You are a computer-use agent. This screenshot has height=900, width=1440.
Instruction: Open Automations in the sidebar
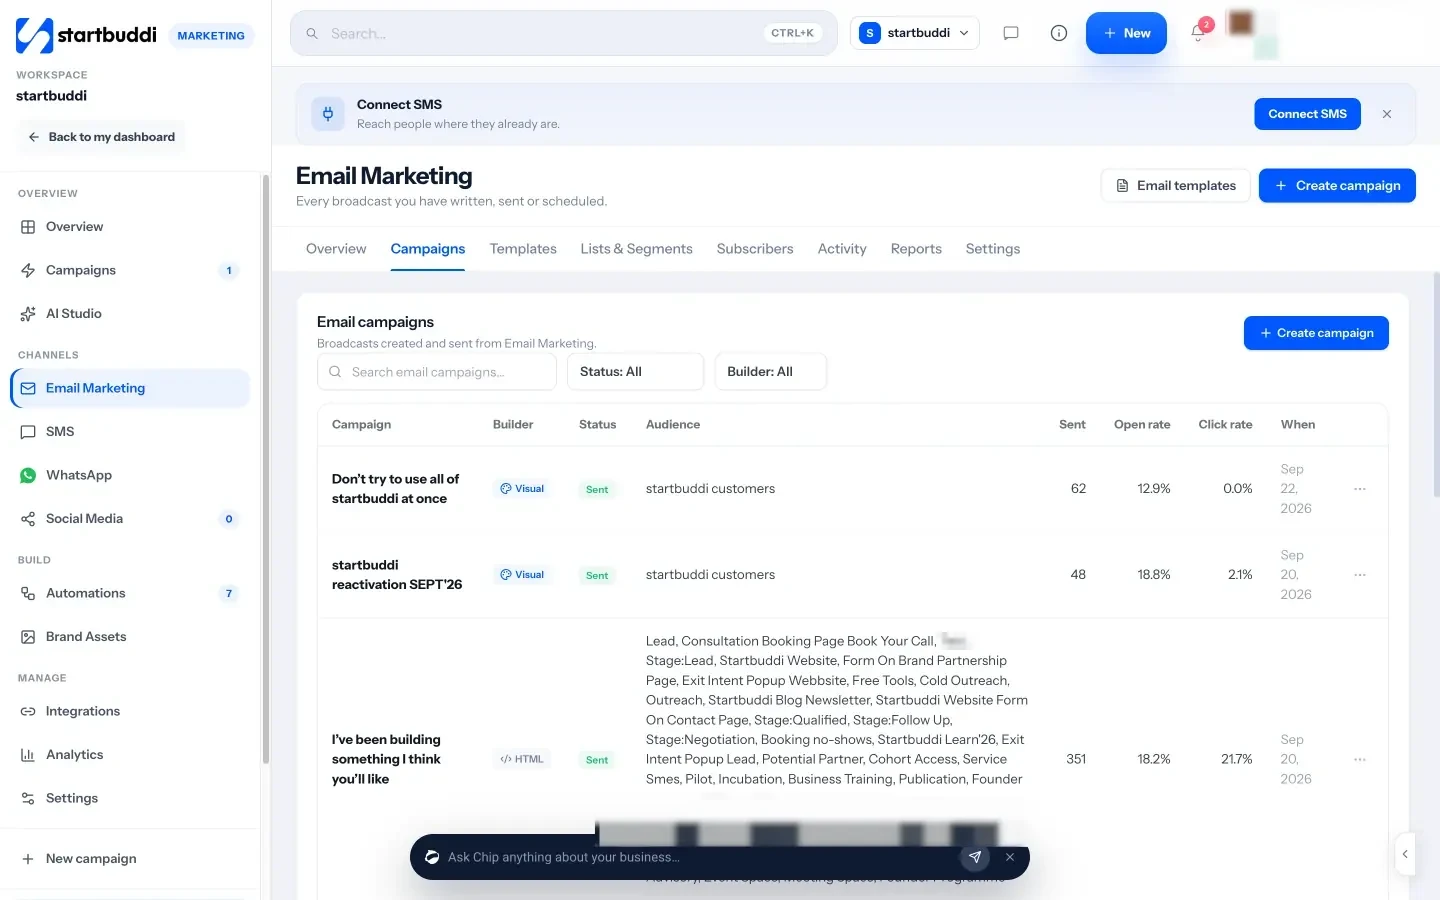coord(130,594)
